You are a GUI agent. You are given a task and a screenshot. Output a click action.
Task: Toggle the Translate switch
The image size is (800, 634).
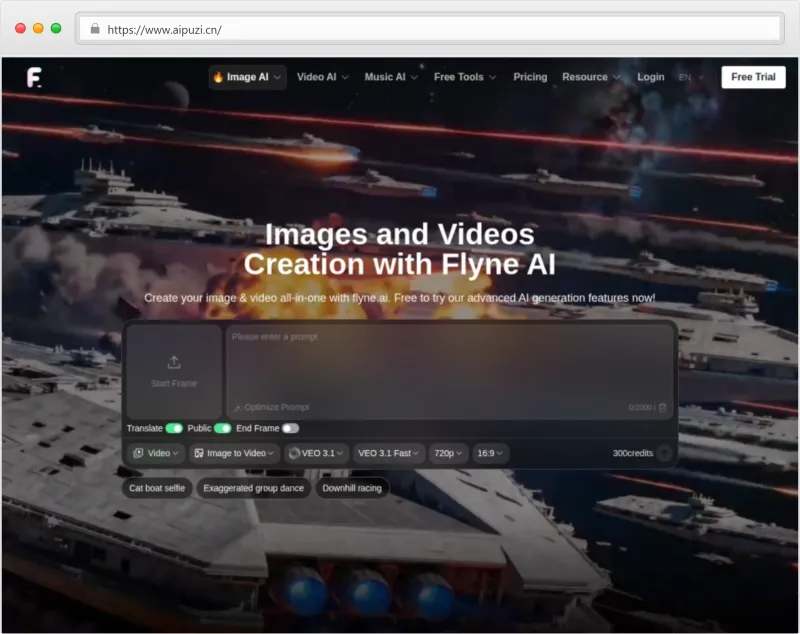pos(174,428)
